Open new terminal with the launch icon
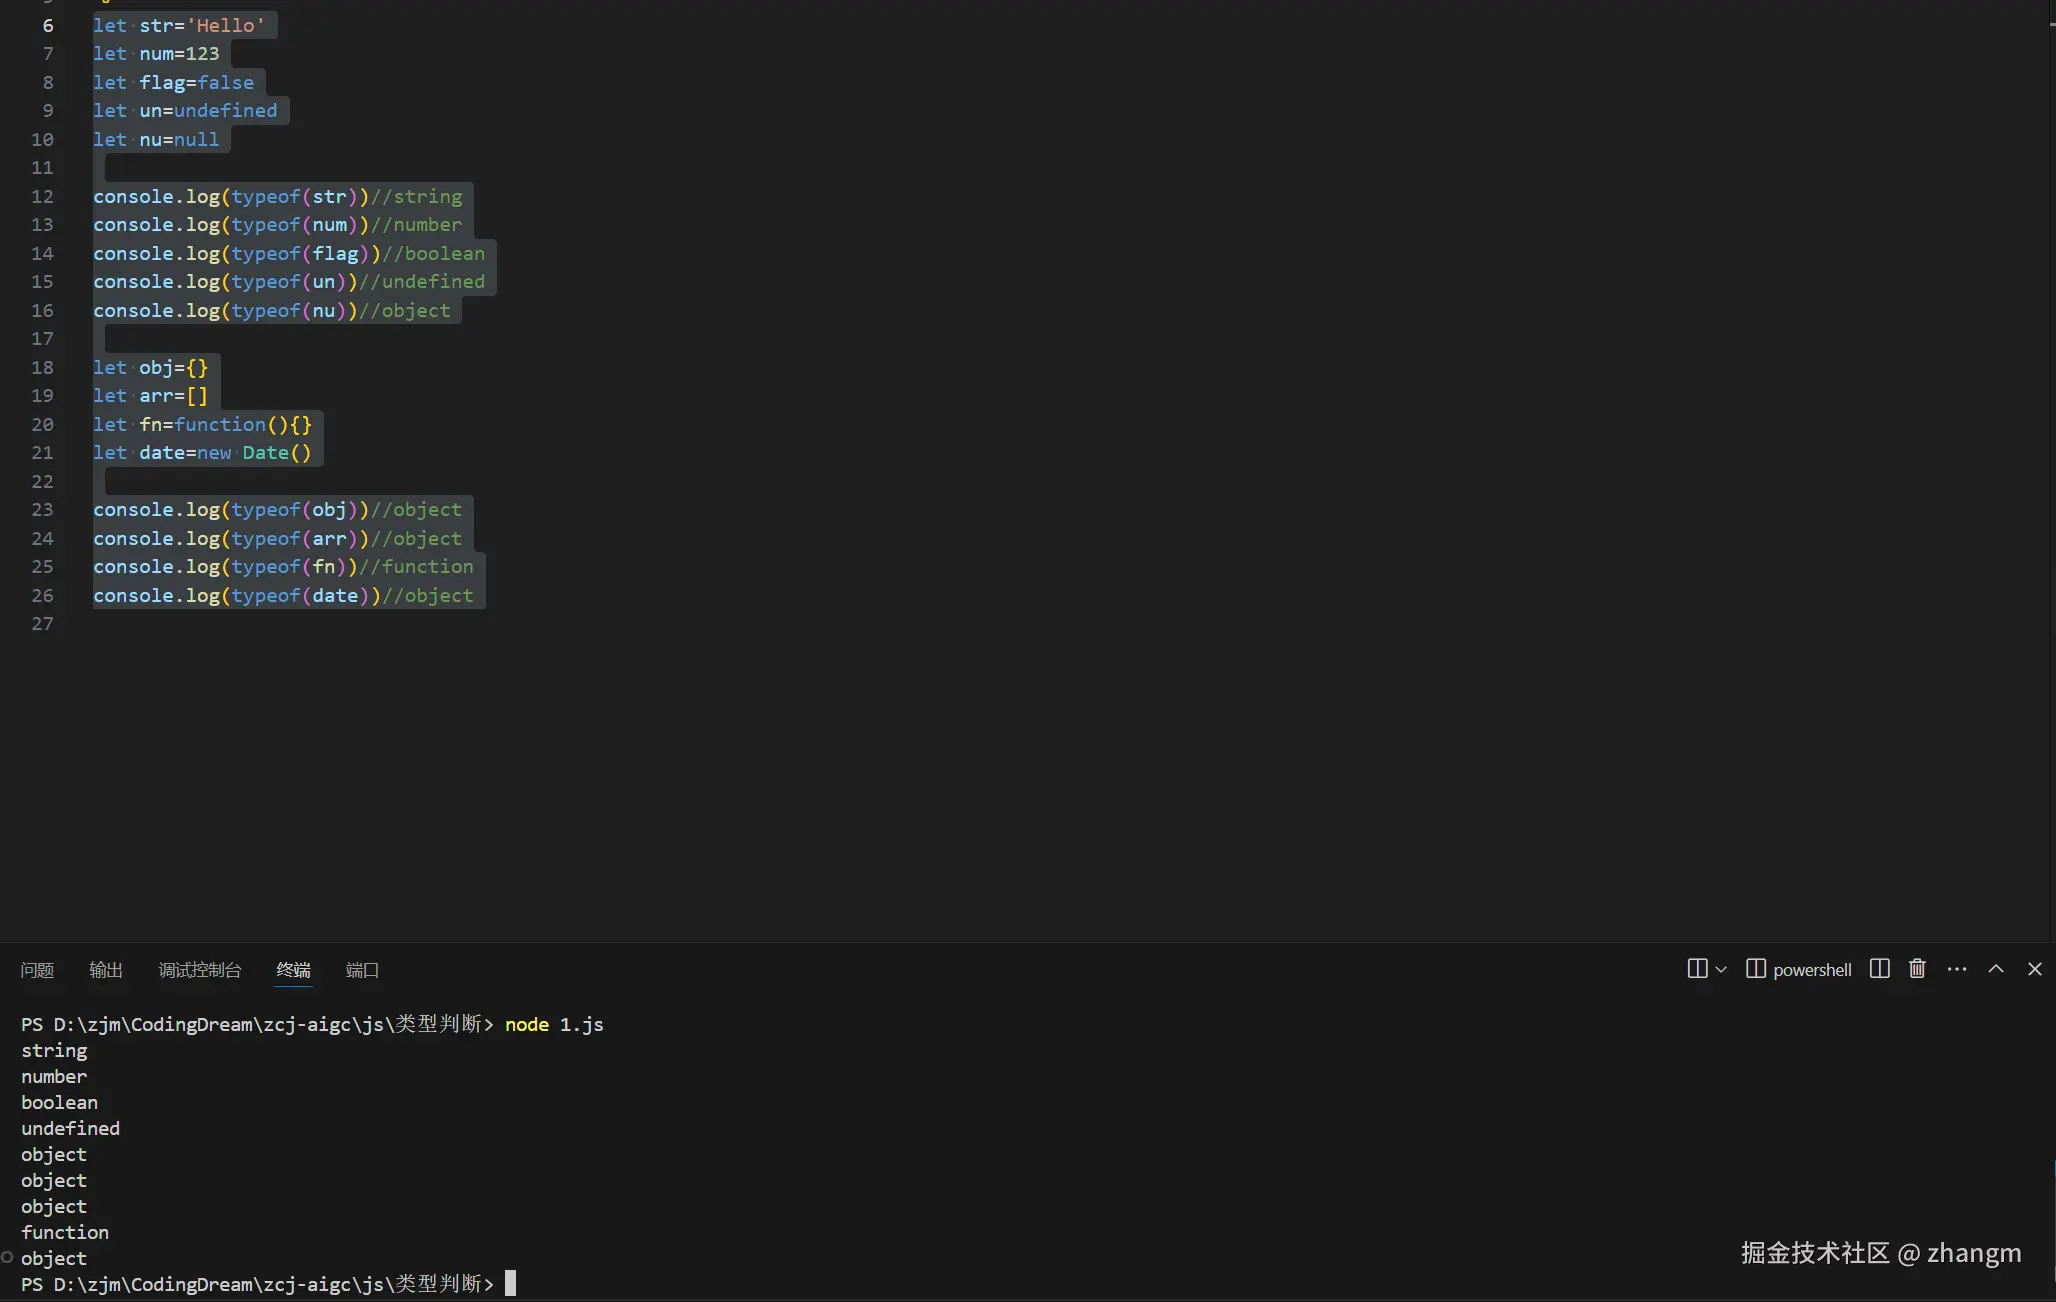2056x1302 pixels. point(1697,969)
